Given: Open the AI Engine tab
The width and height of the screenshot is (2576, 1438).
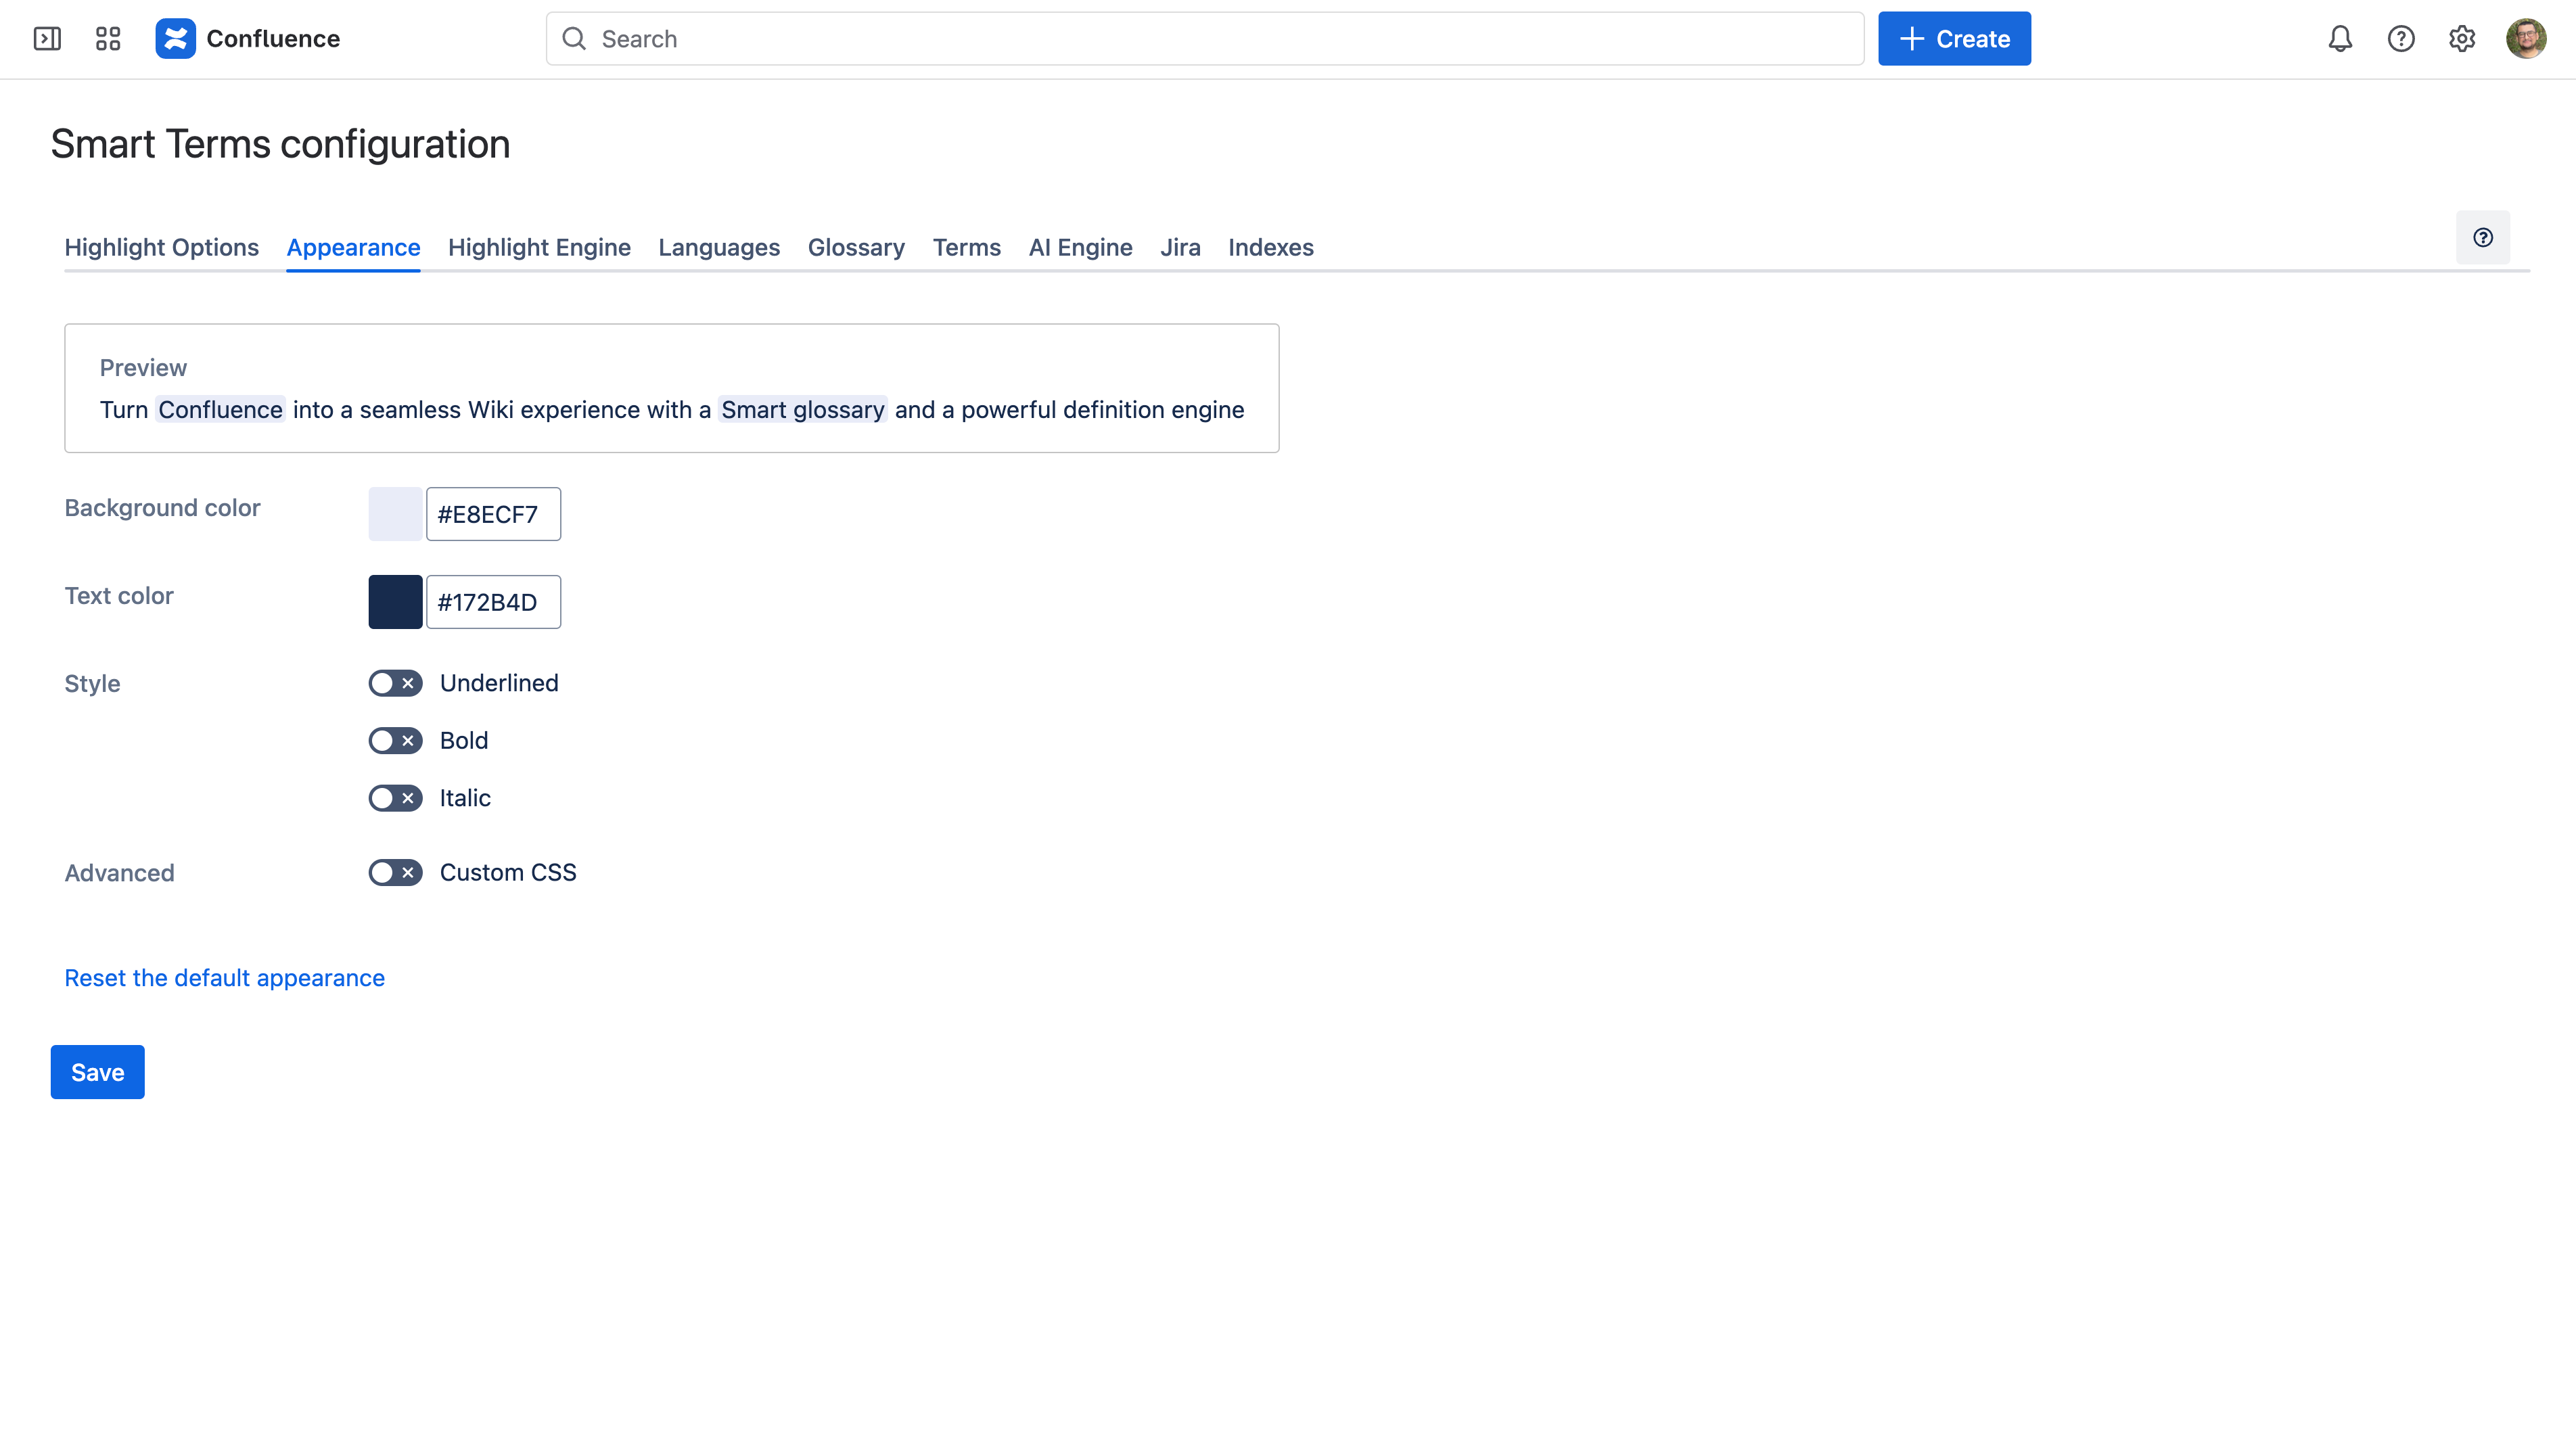Looking at the screenshot, I should 1080,247.
